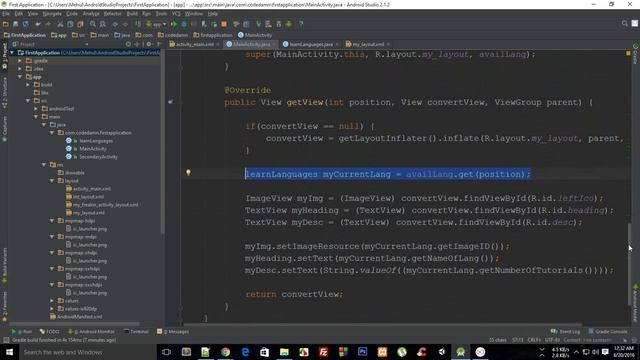Select the drawable folder
Image resolution: width=640 pixels, height=360 pixels.
[75, 173]
